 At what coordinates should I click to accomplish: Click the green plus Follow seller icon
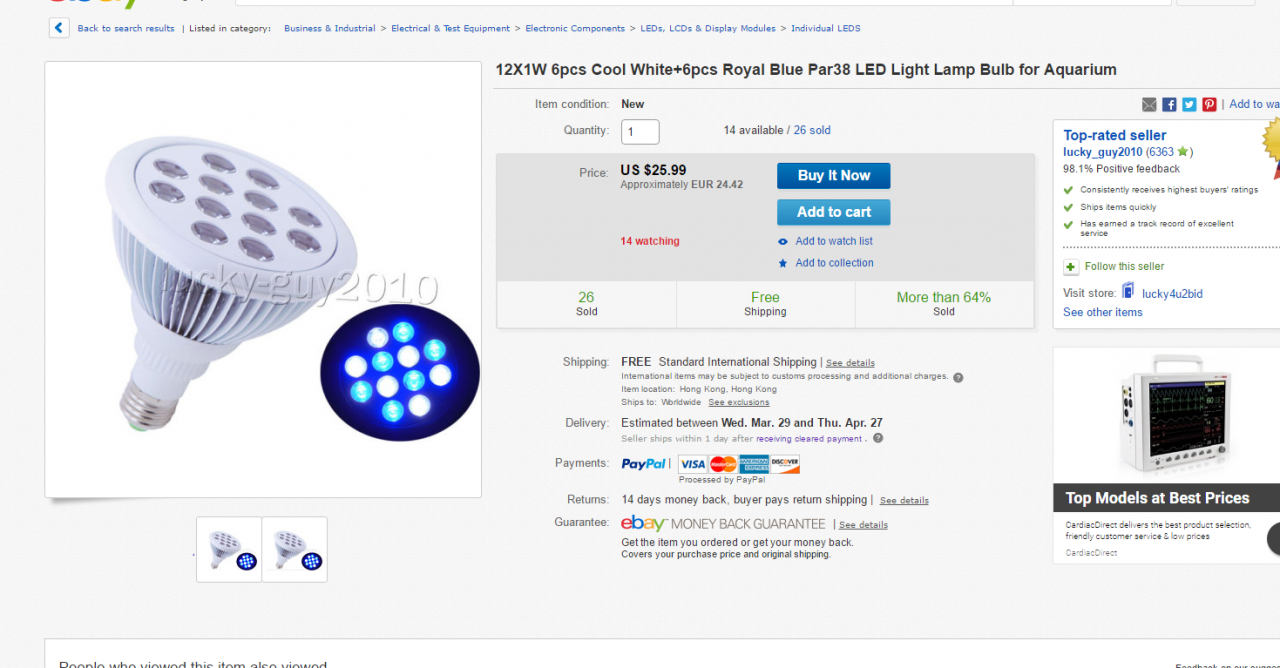pyautogui.click(x=1071, y=267)
